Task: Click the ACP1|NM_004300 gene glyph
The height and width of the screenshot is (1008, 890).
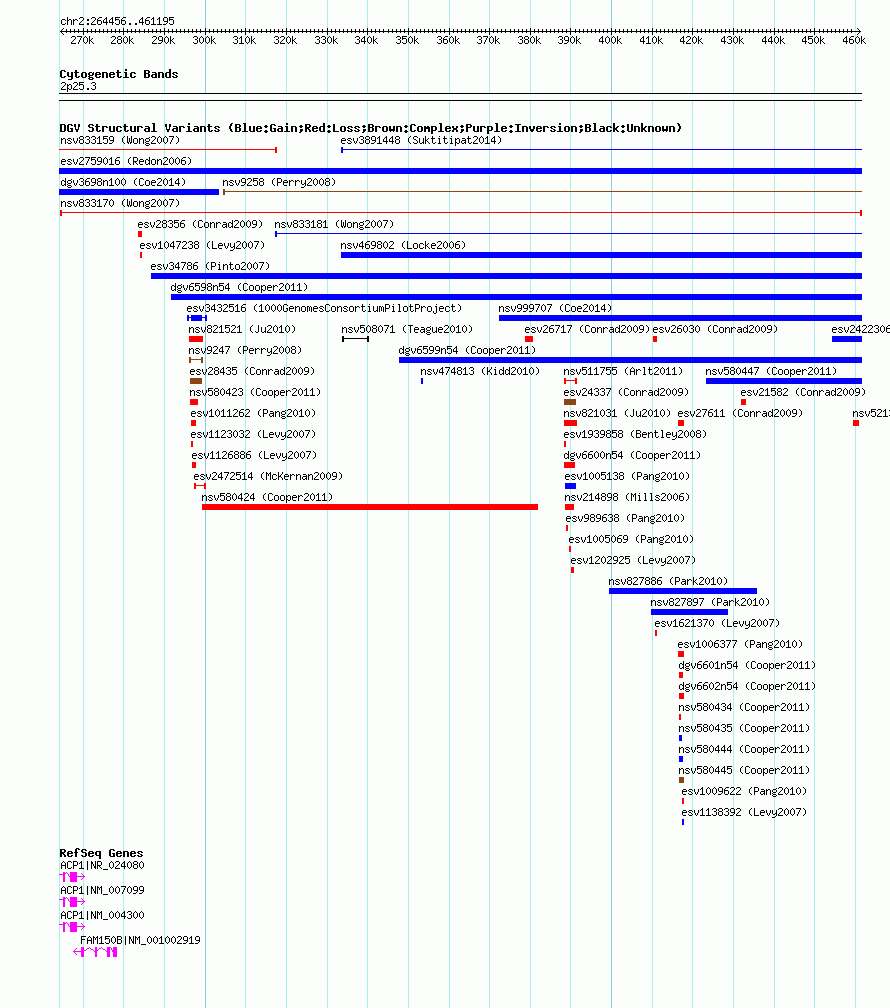Action: pos(72,927)
